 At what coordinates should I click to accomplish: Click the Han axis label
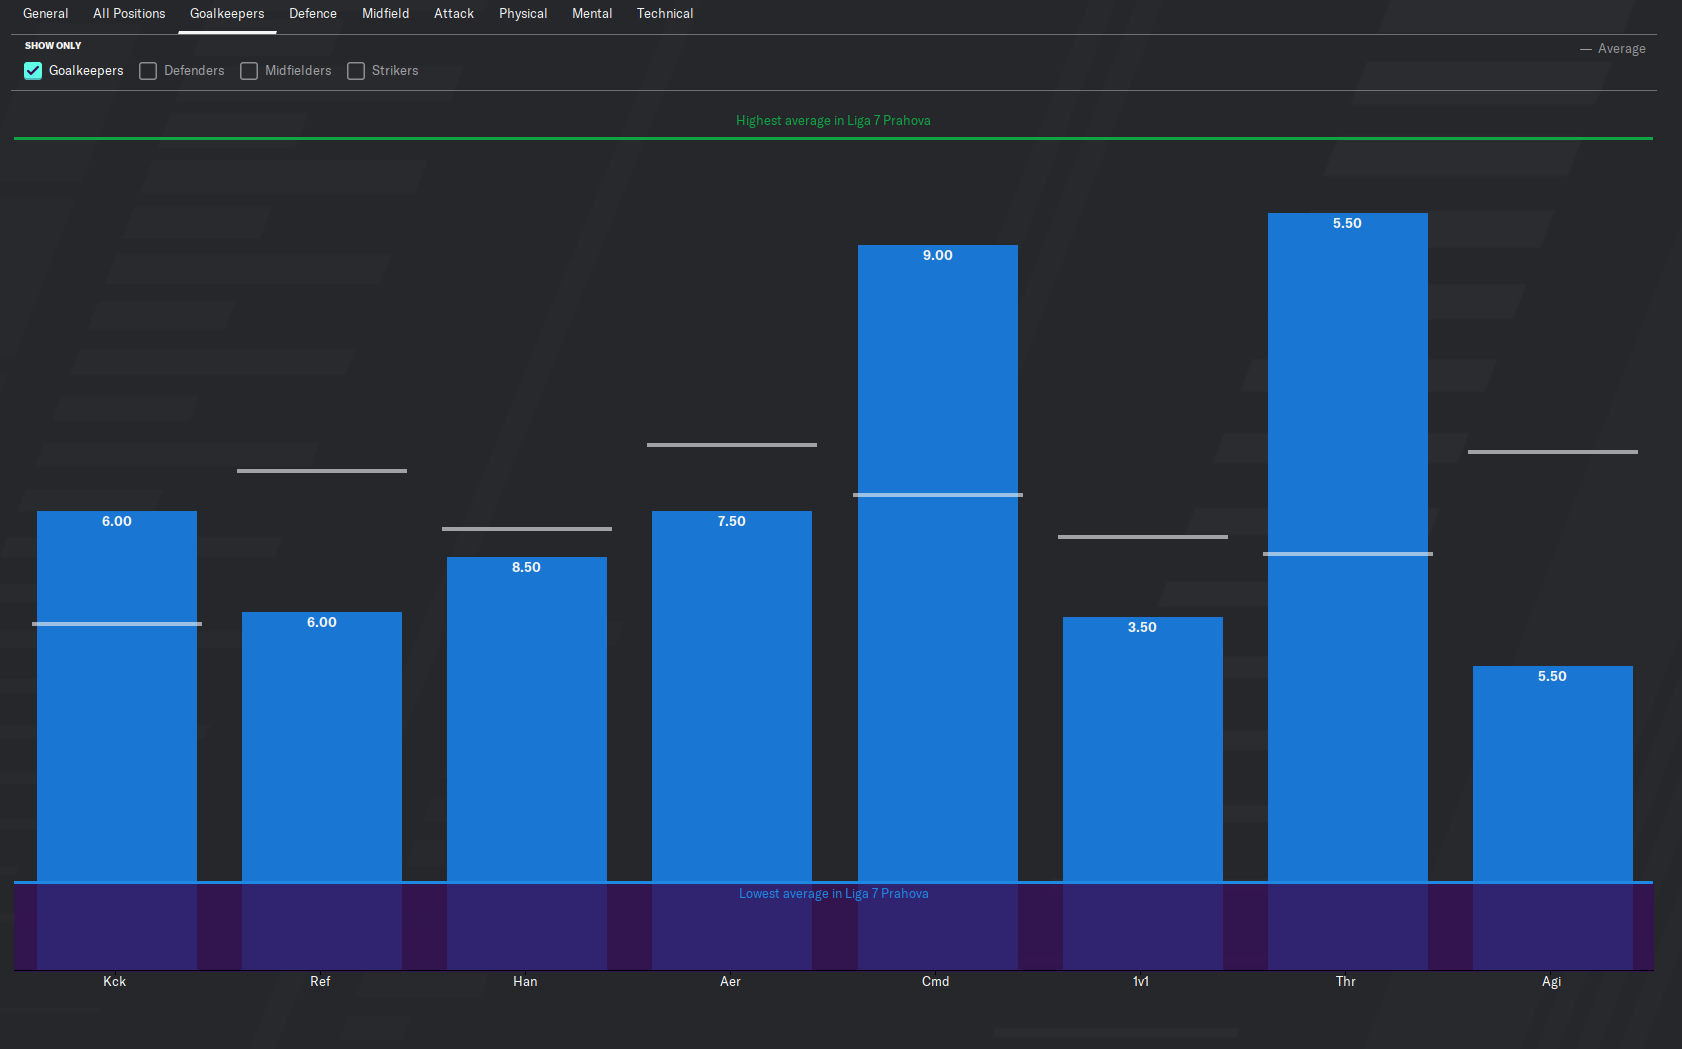point(525,982)
